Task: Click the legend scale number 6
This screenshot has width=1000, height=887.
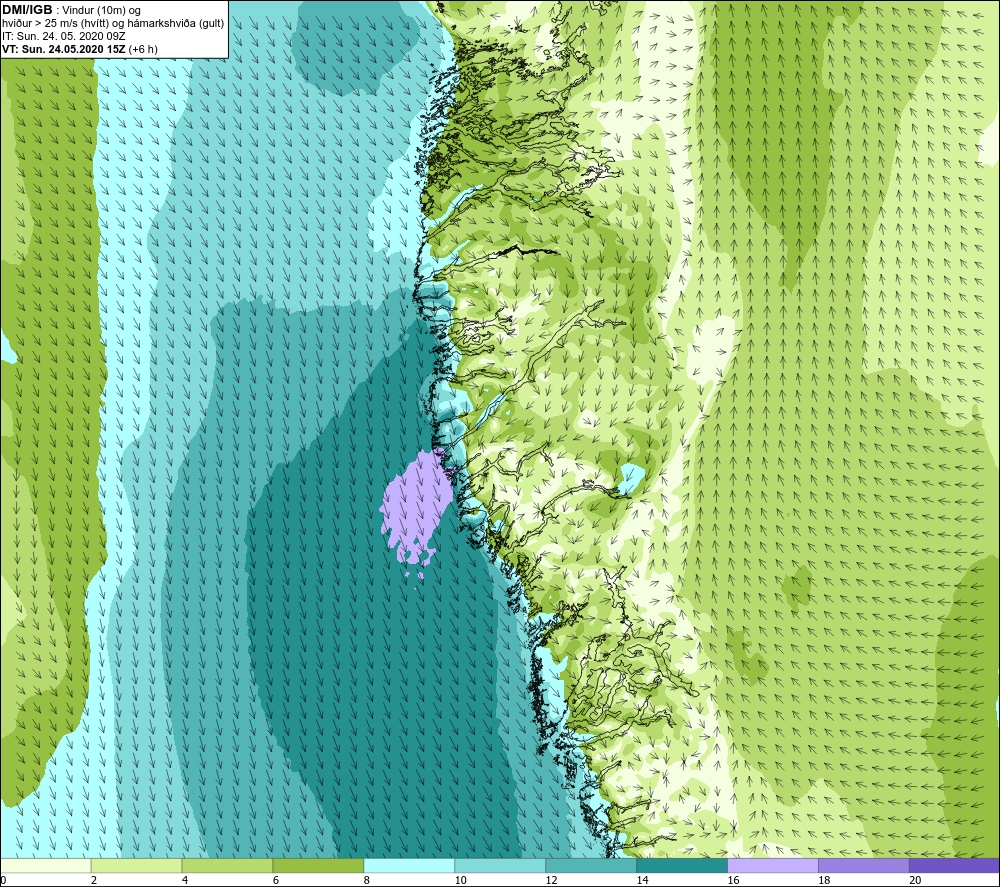Action: point(276,880)
